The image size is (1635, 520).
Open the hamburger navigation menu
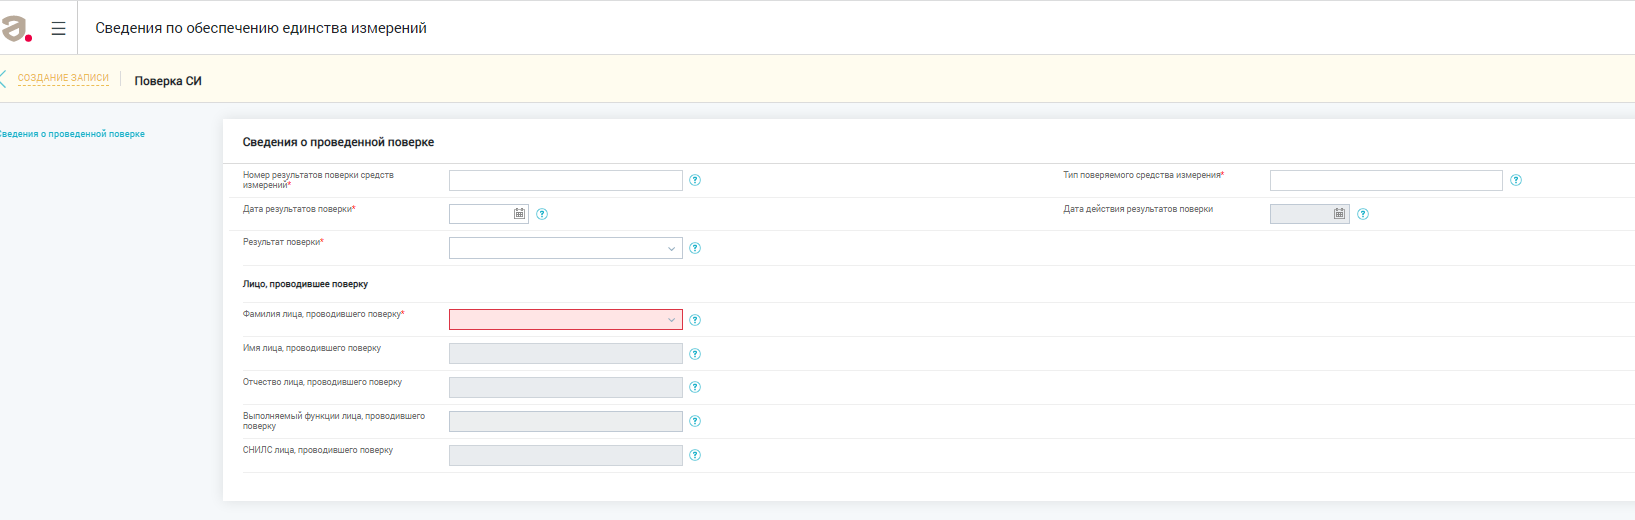[x=58, y=29]
